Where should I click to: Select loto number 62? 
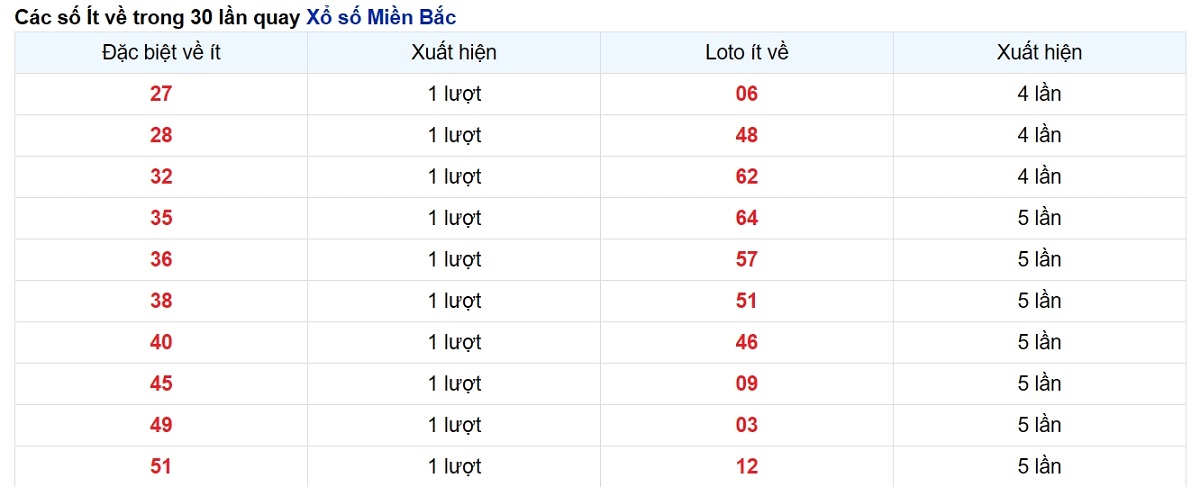(747, 177)
